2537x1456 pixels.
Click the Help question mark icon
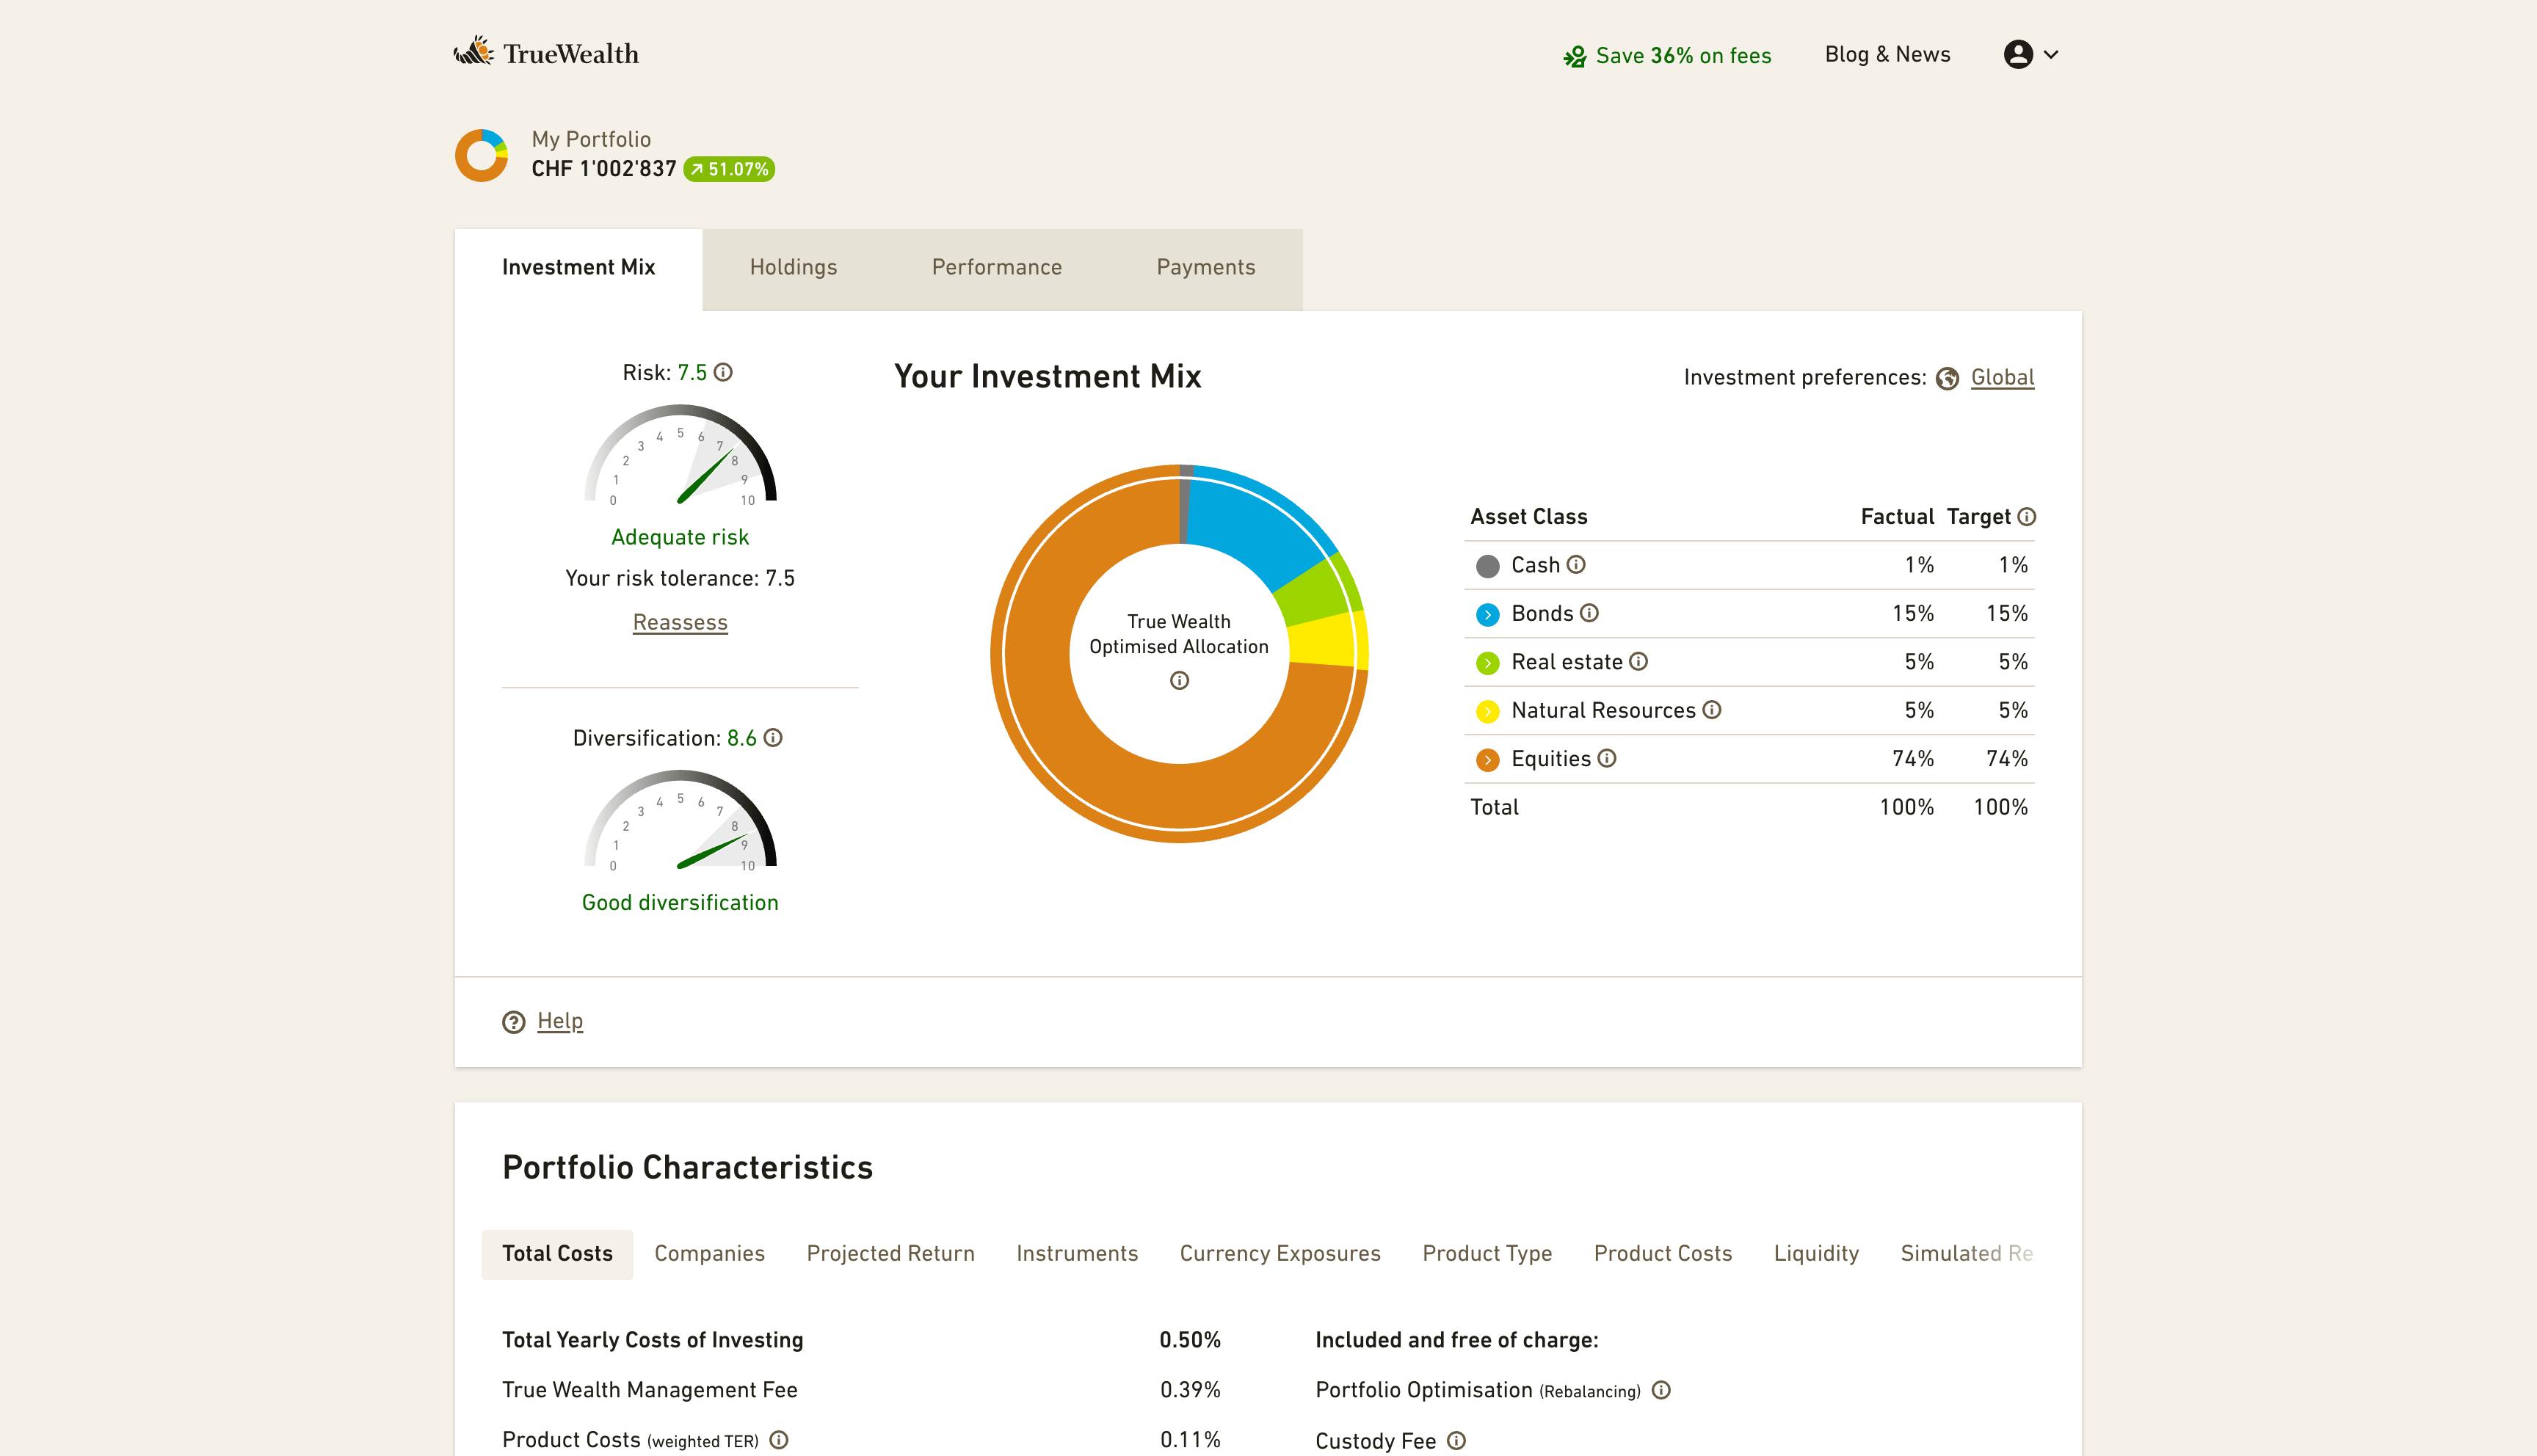click(513, 1022)
